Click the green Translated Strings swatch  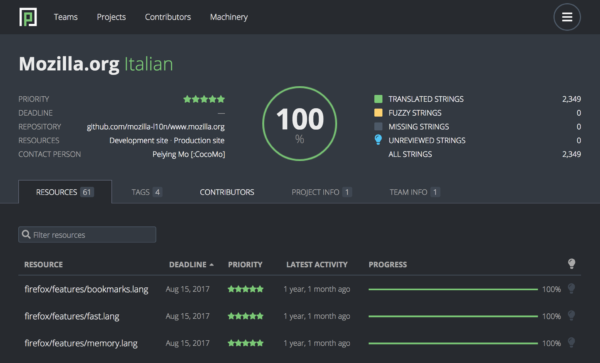point(378,99)
